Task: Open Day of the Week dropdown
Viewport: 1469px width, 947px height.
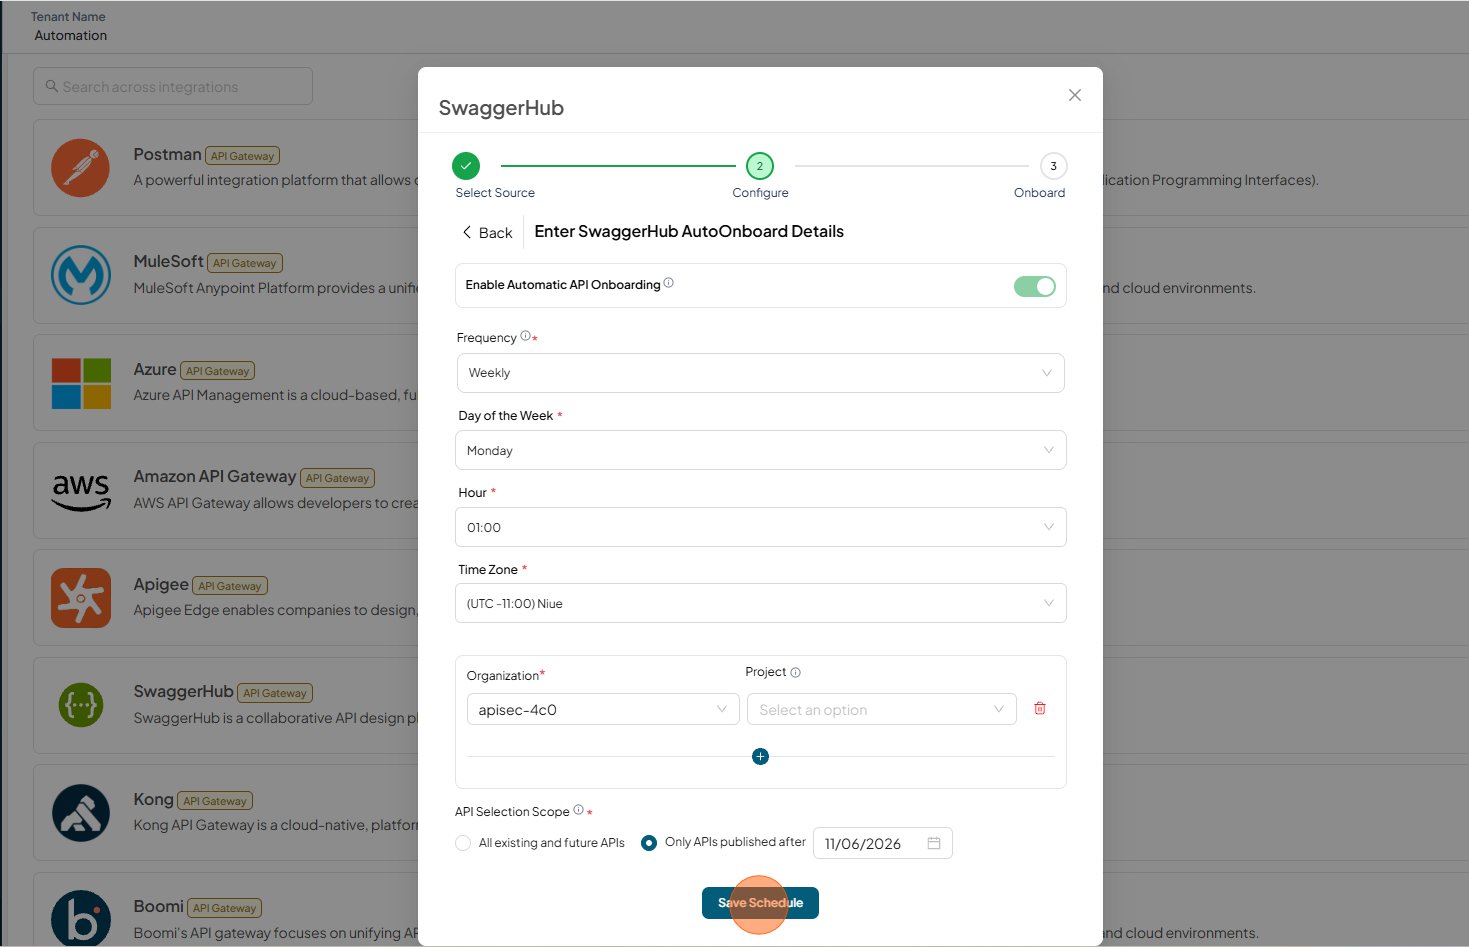Action: 761,450
